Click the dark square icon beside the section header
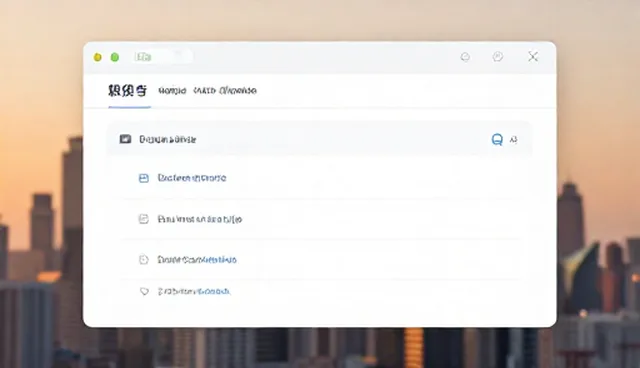This screenshot has height=368, width=640. 125,139
